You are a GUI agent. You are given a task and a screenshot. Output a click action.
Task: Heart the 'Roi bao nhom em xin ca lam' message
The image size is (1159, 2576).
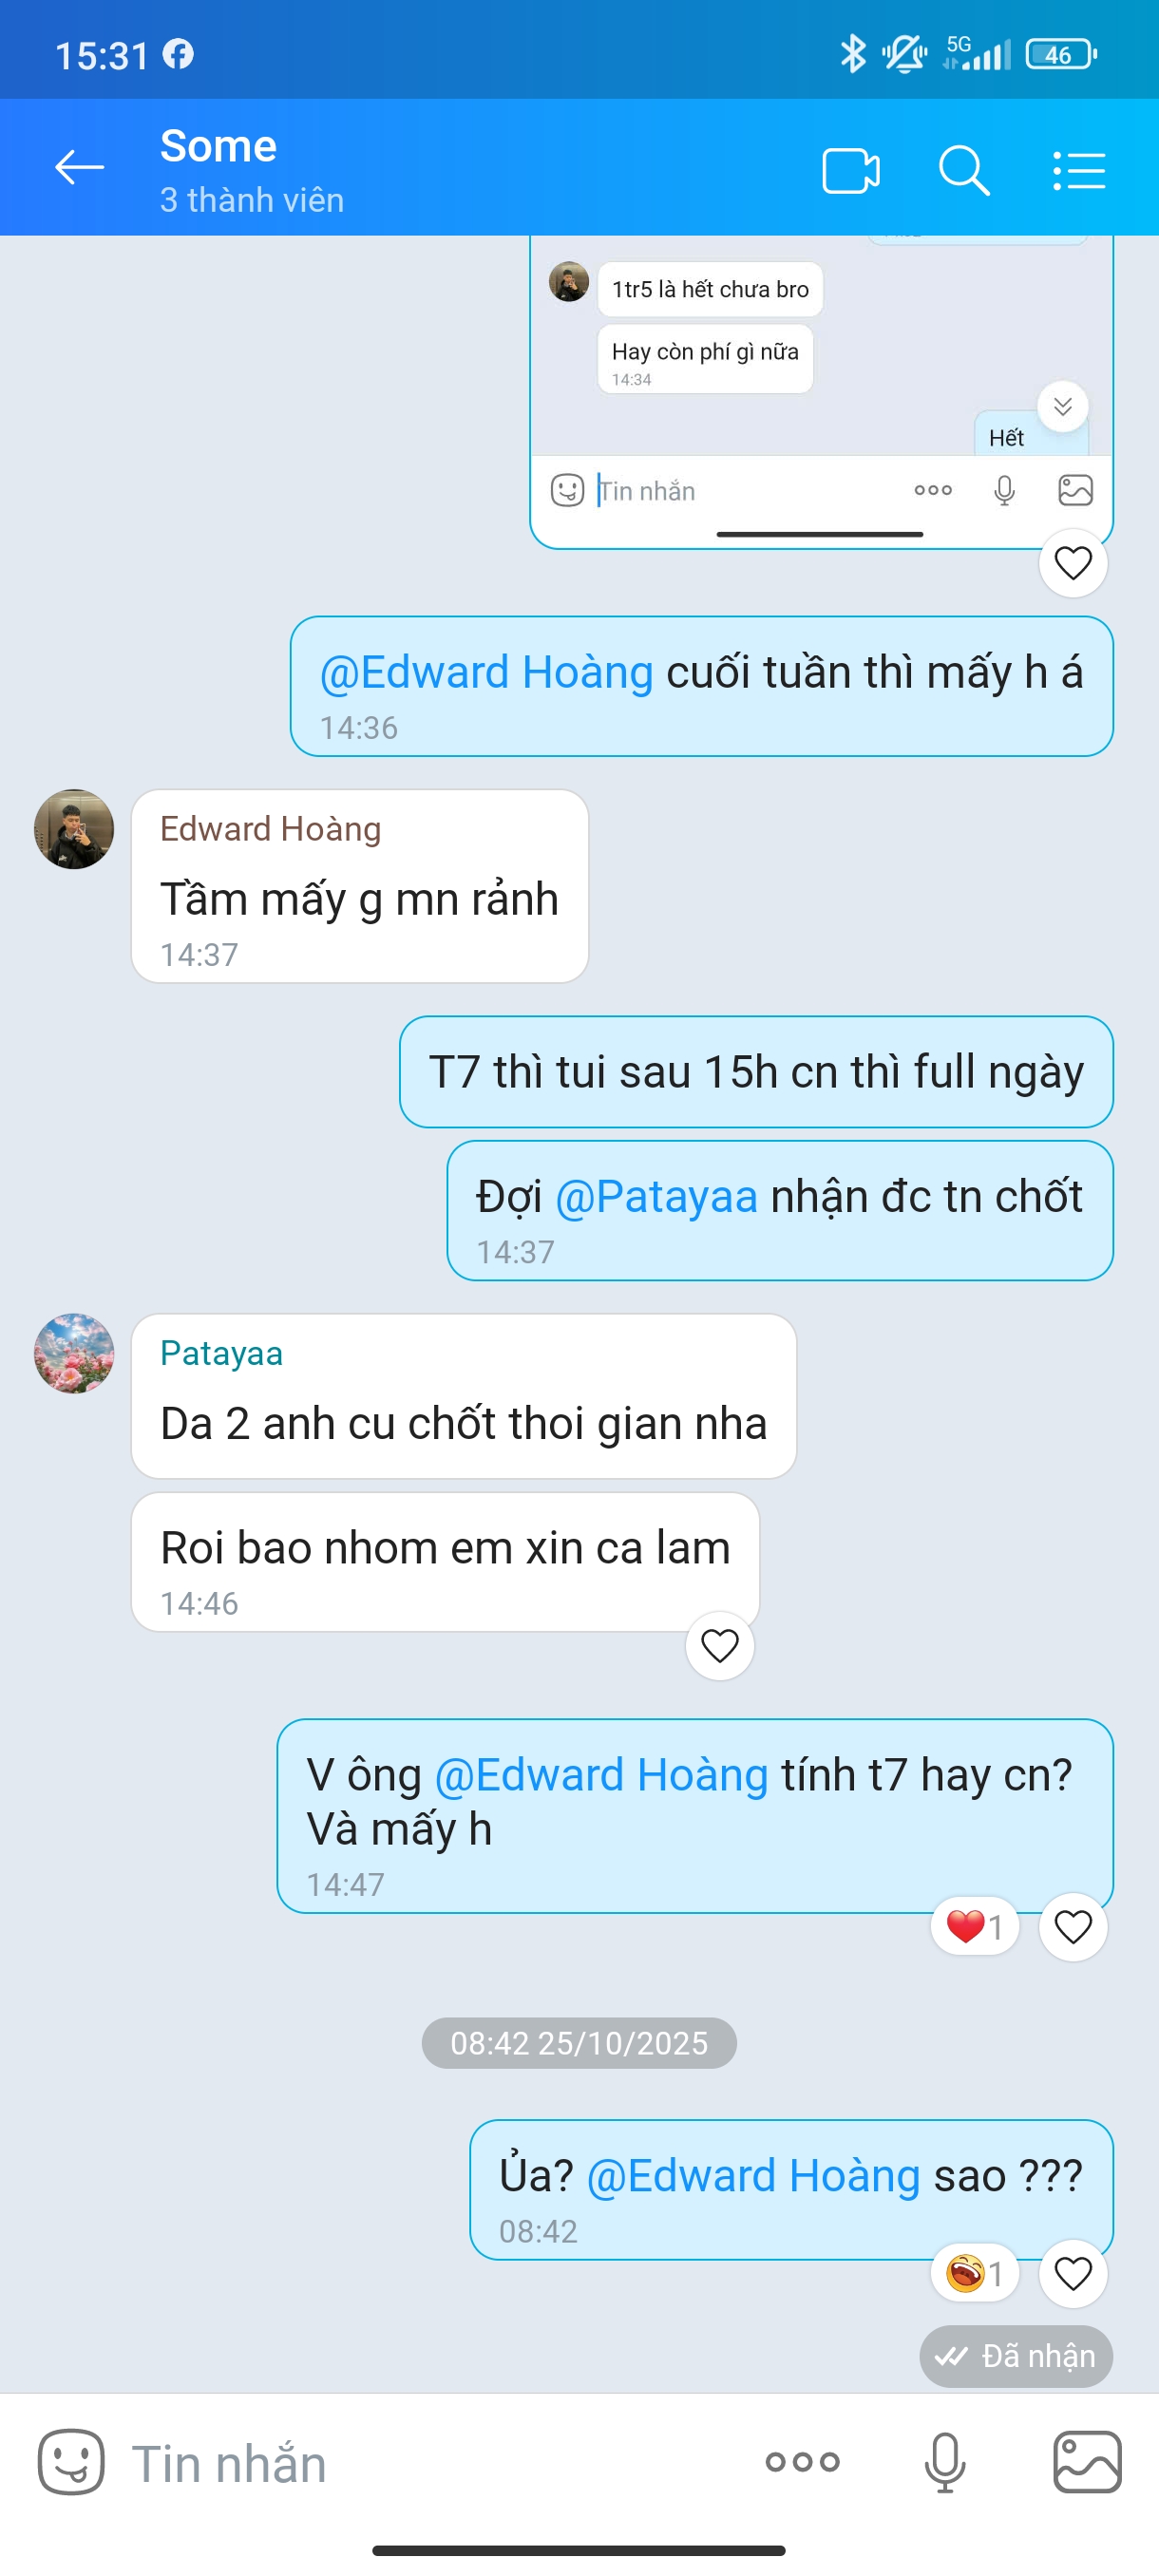tap(720, 1645)
